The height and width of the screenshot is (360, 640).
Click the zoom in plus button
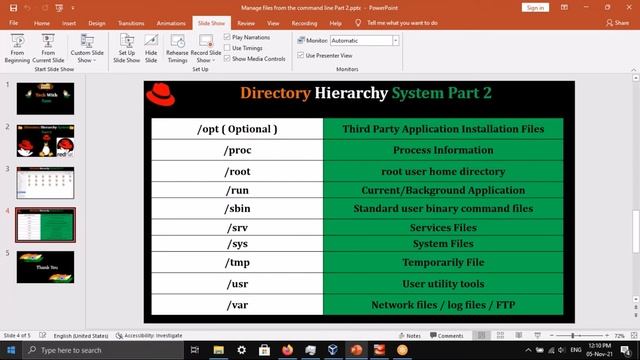point(607,336)
